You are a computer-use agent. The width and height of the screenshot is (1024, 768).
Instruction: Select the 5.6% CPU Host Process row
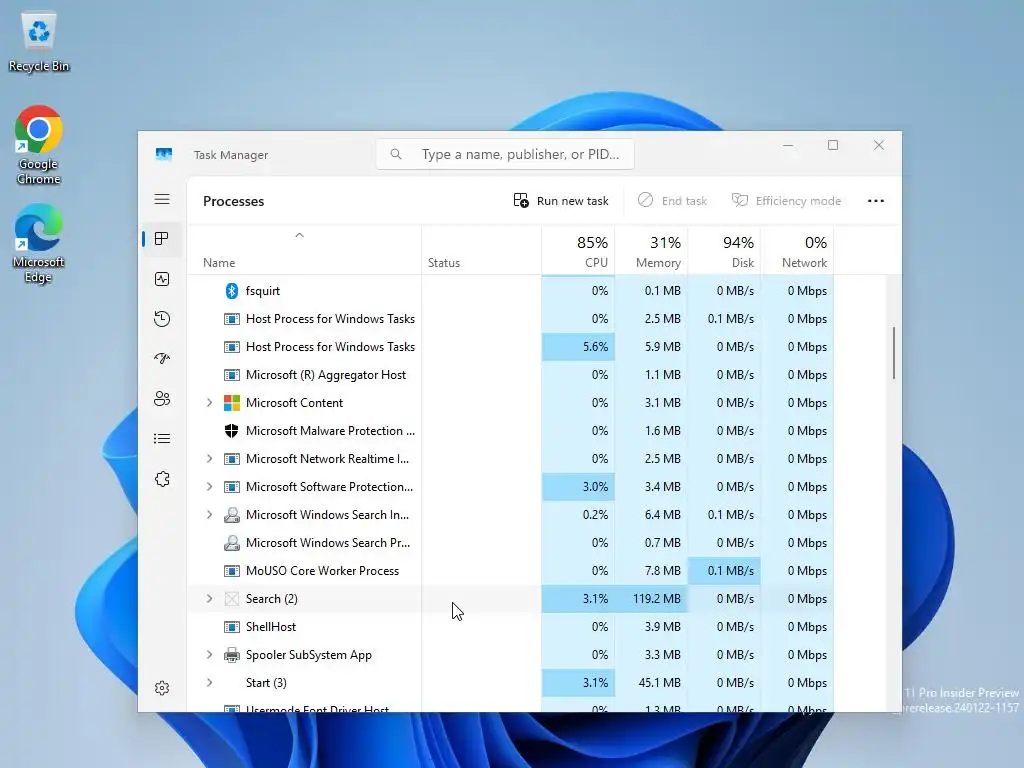click(510, 347)
